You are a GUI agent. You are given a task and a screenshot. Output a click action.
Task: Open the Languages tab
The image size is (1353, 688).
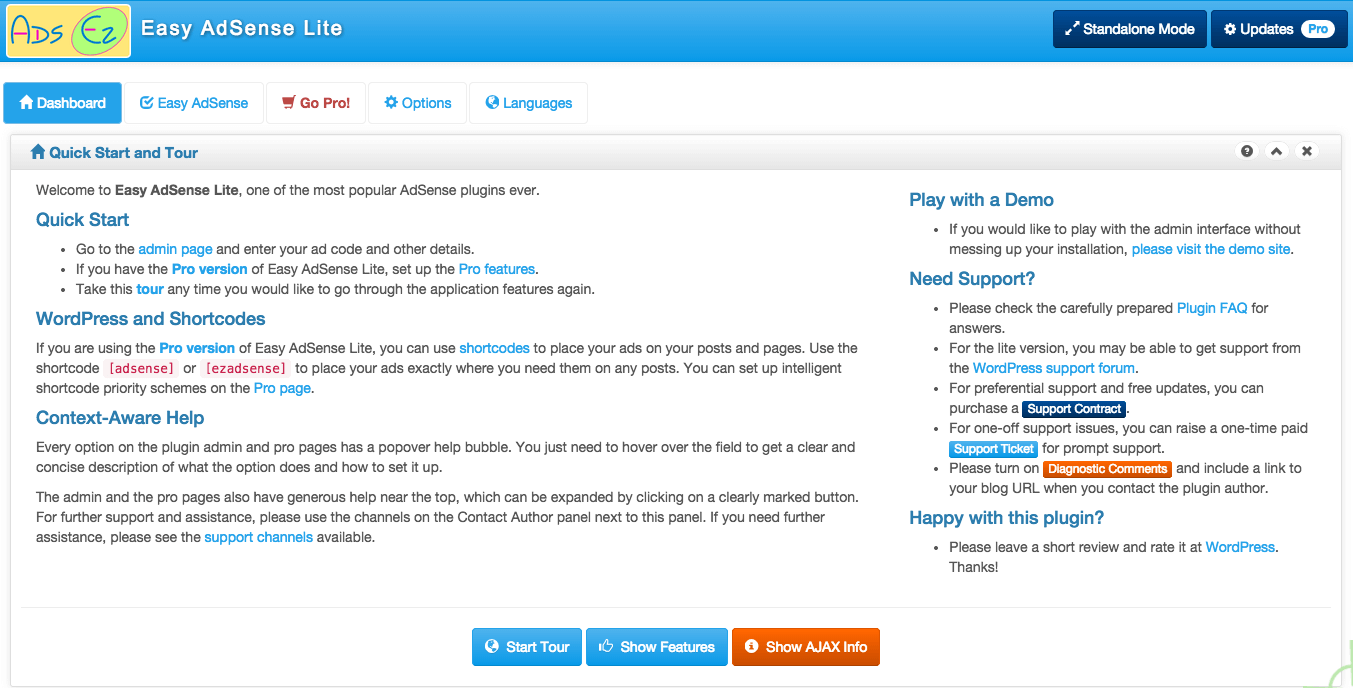[529, 103]
